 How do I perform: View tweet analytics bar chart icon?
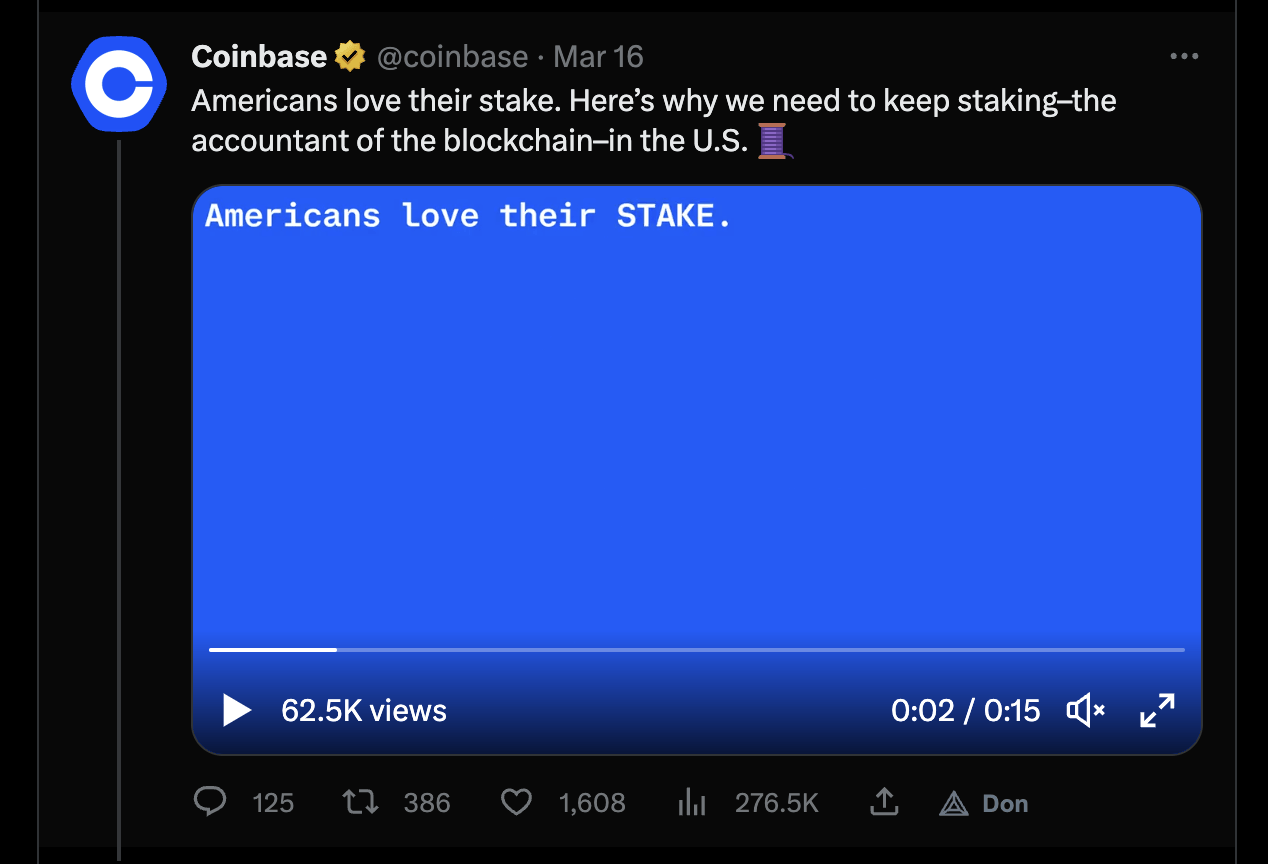click(692, 802)
